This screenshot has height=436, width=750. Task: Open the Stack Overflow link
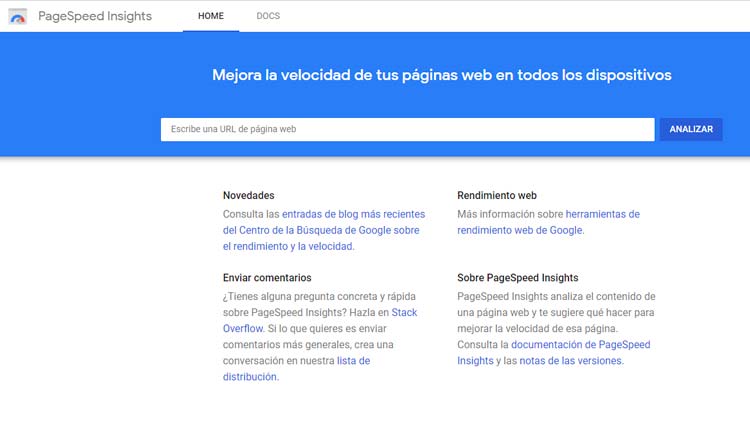tap(320, 320)
